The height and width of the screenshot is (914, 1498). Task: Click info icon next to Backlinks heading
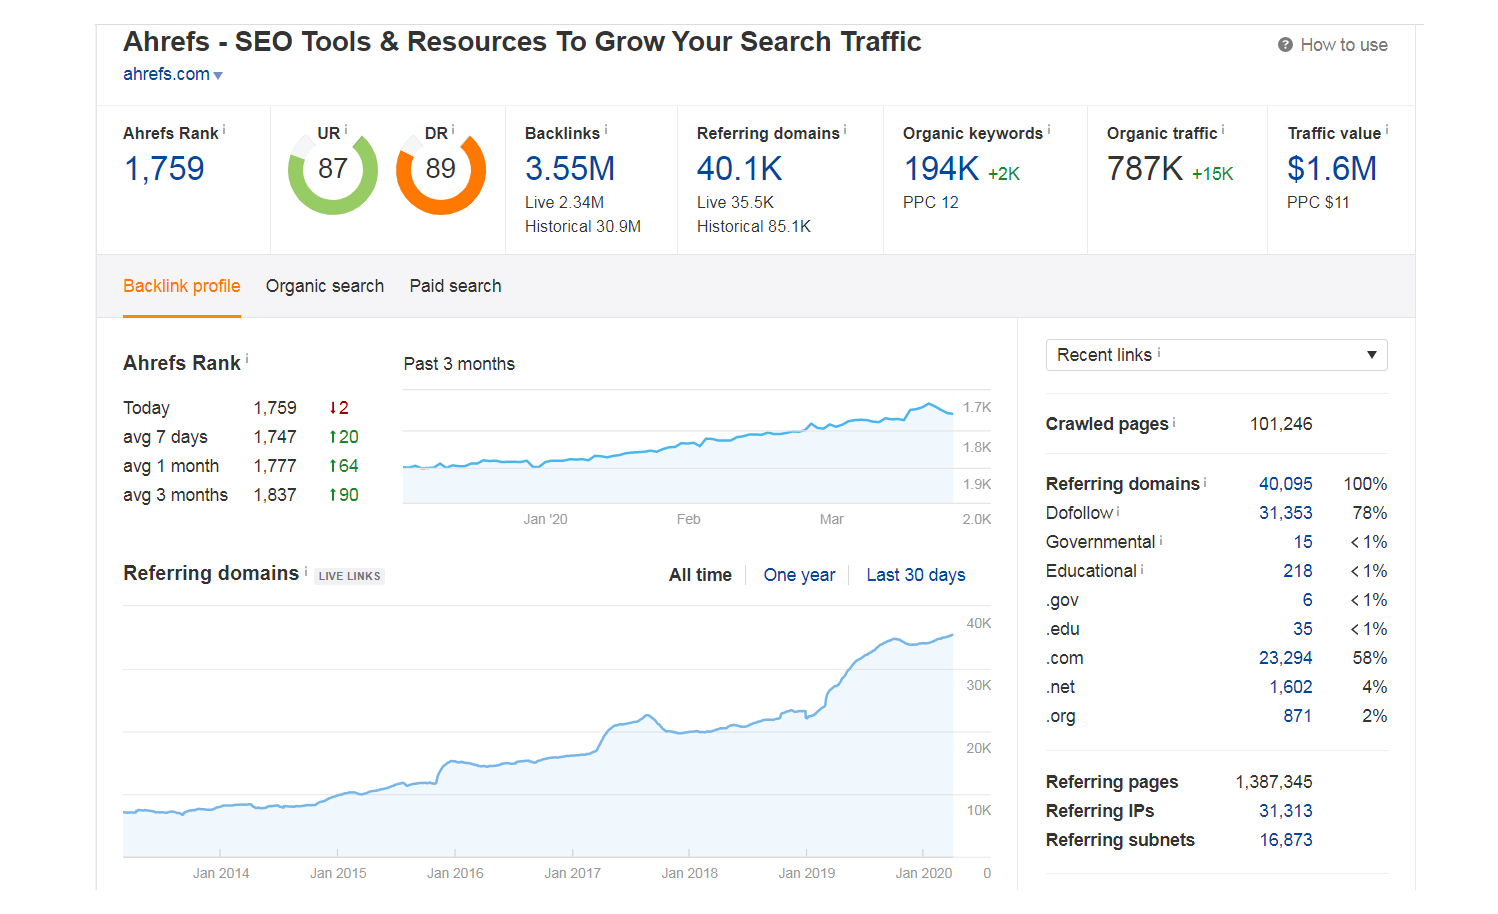click(x=606, y=129)
